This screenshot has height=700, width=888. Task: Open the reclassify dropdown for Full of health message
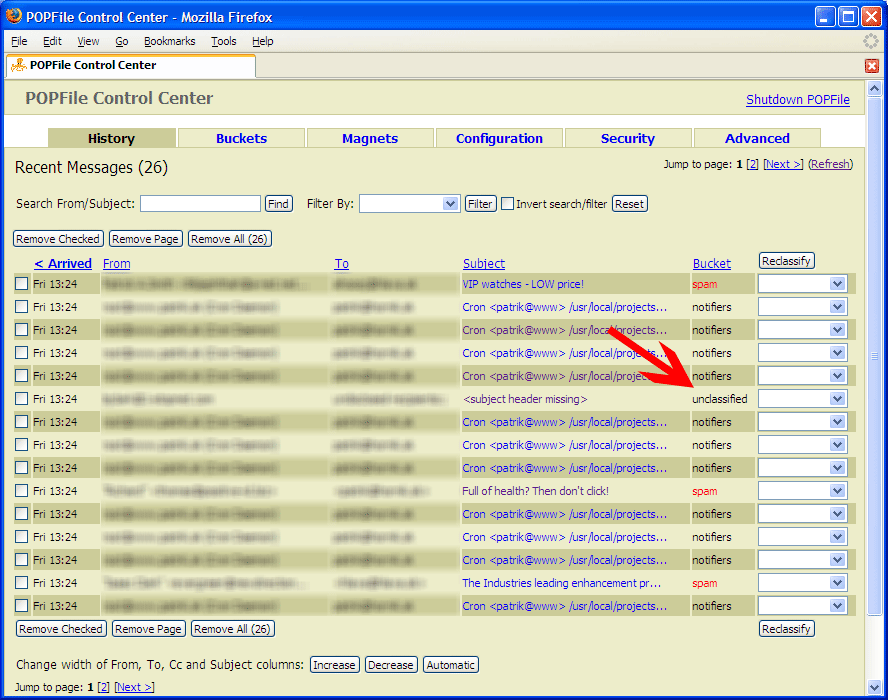click(x=802, y=490)
